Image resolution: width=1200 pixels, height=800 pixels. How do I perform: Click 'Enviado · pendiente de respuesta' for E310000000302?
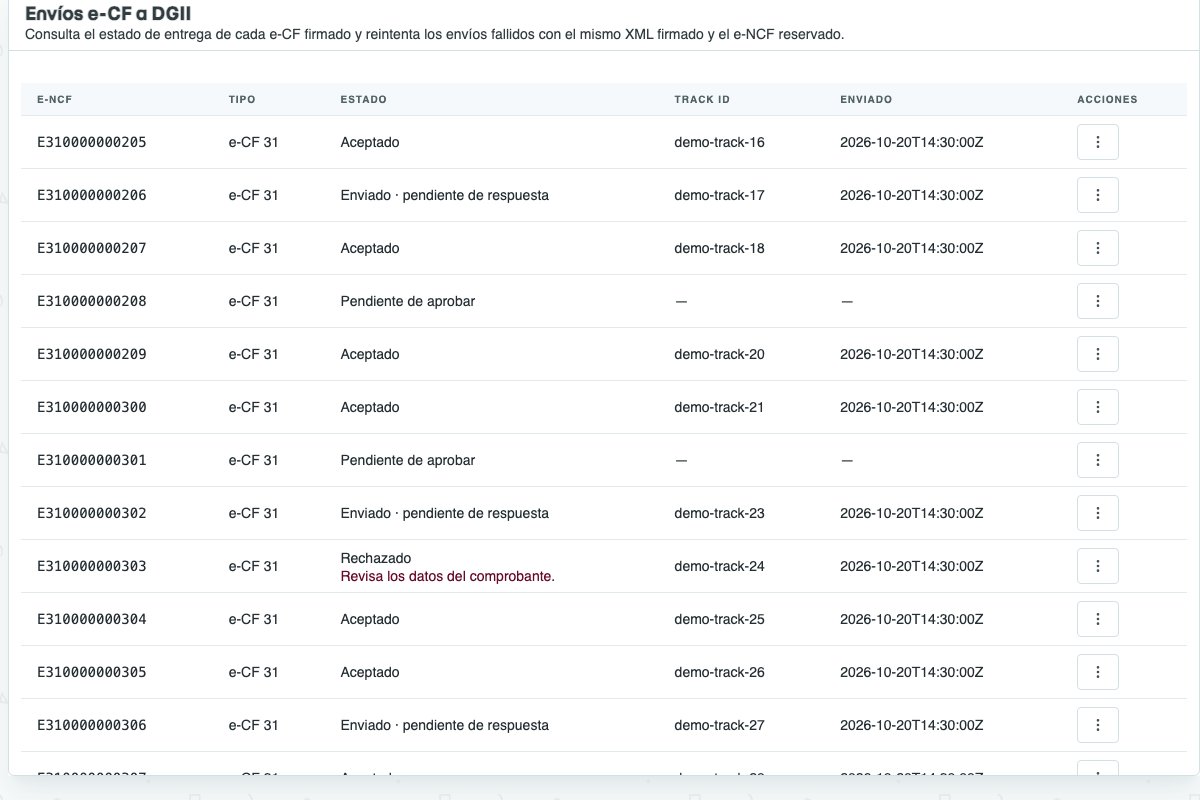click(444, 513)
